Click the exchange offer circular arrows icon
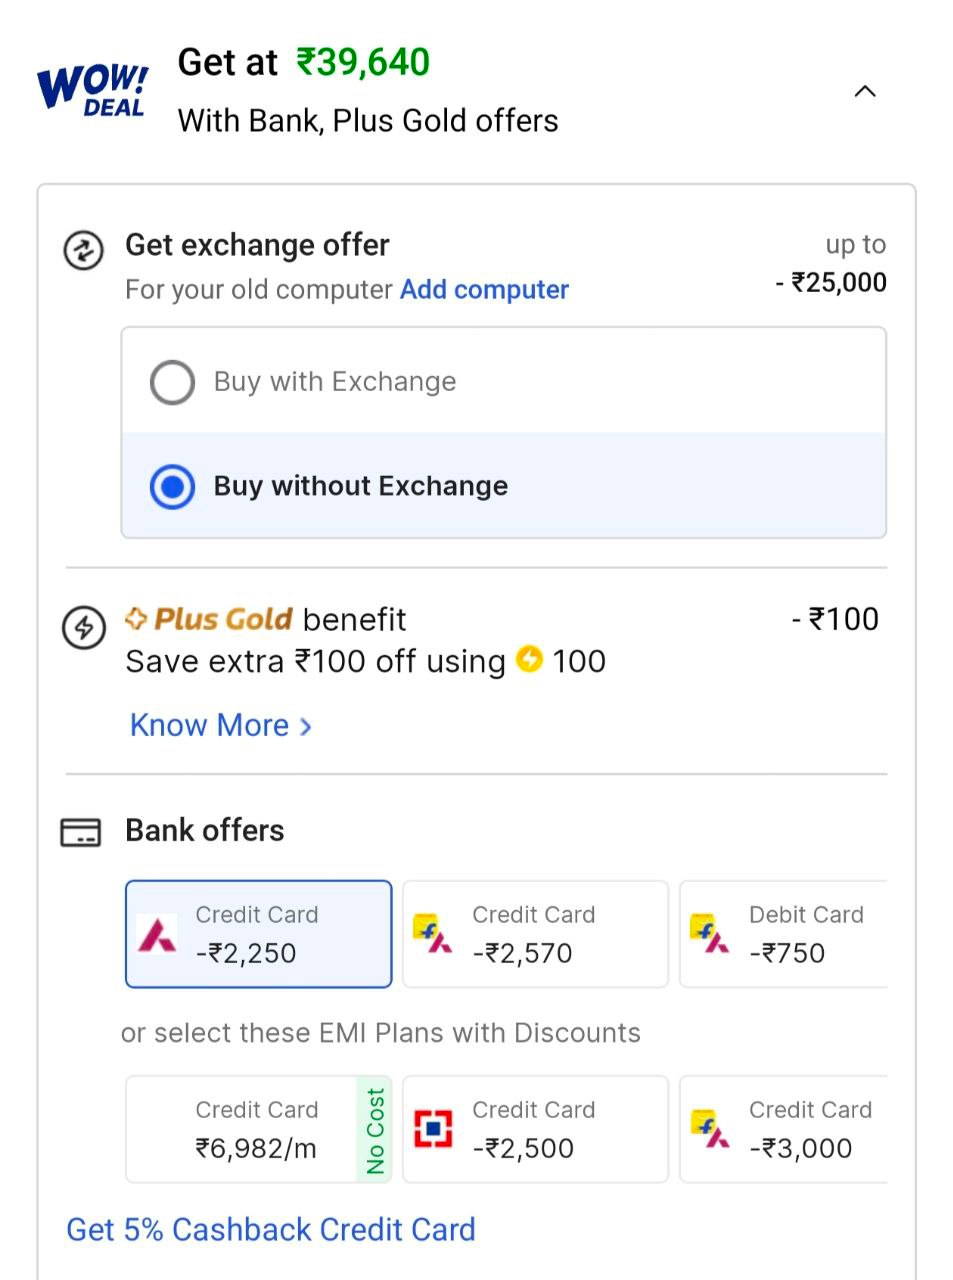The height and width of the screenshot is (1280, 953). (83, 250)
